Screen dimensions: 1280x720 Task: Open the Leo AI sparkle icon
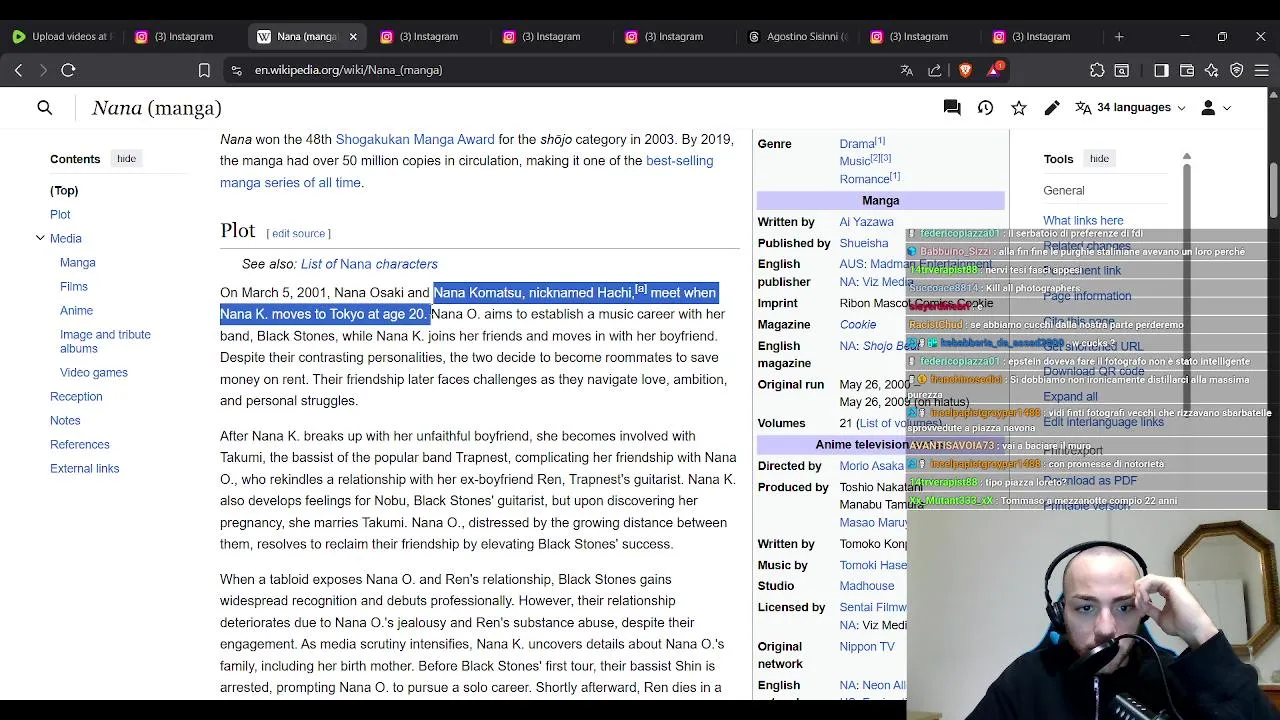click(1212, 70)
